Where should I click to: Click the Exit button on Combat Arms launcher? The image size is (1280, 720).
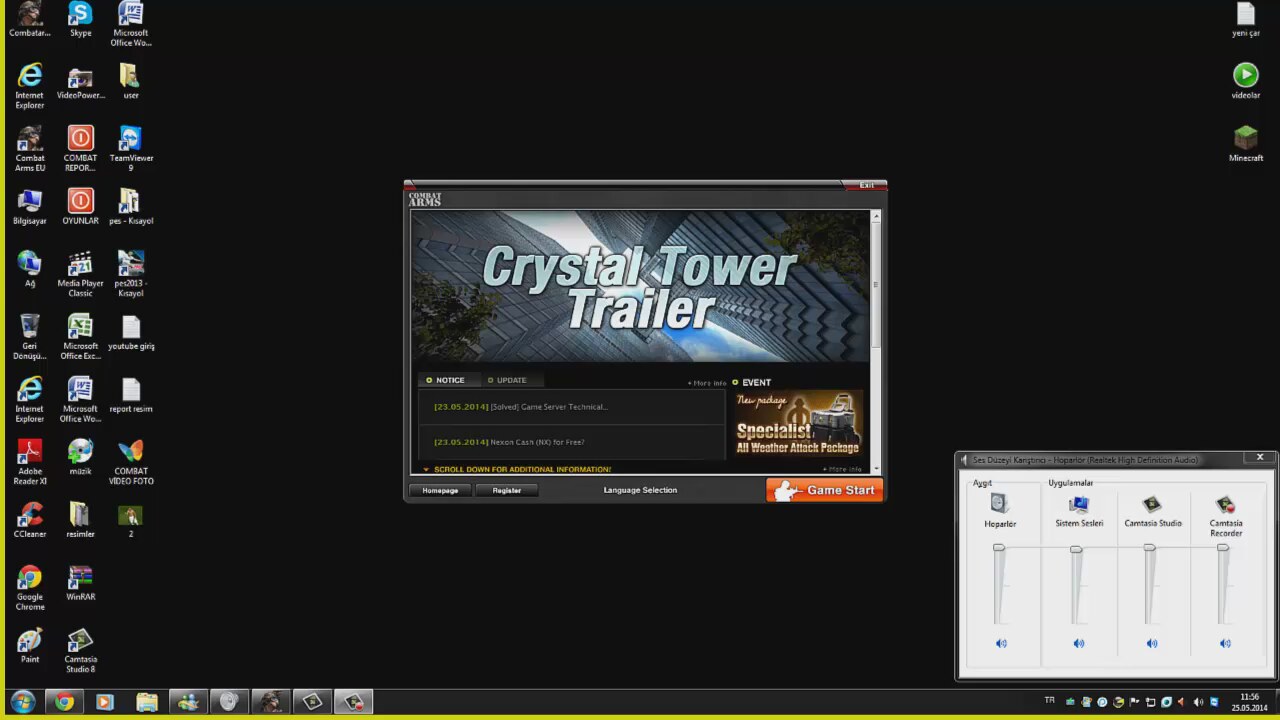(x=866, y=185)
